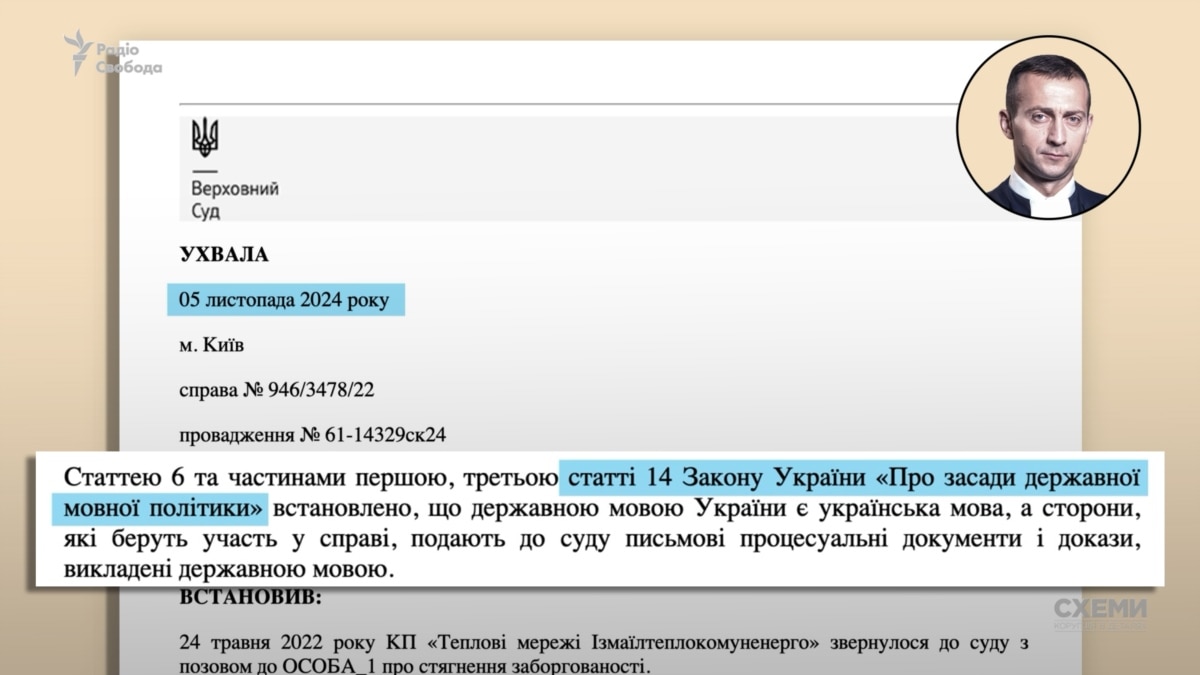Click highlighted words мовної політики

click(157, 508)
